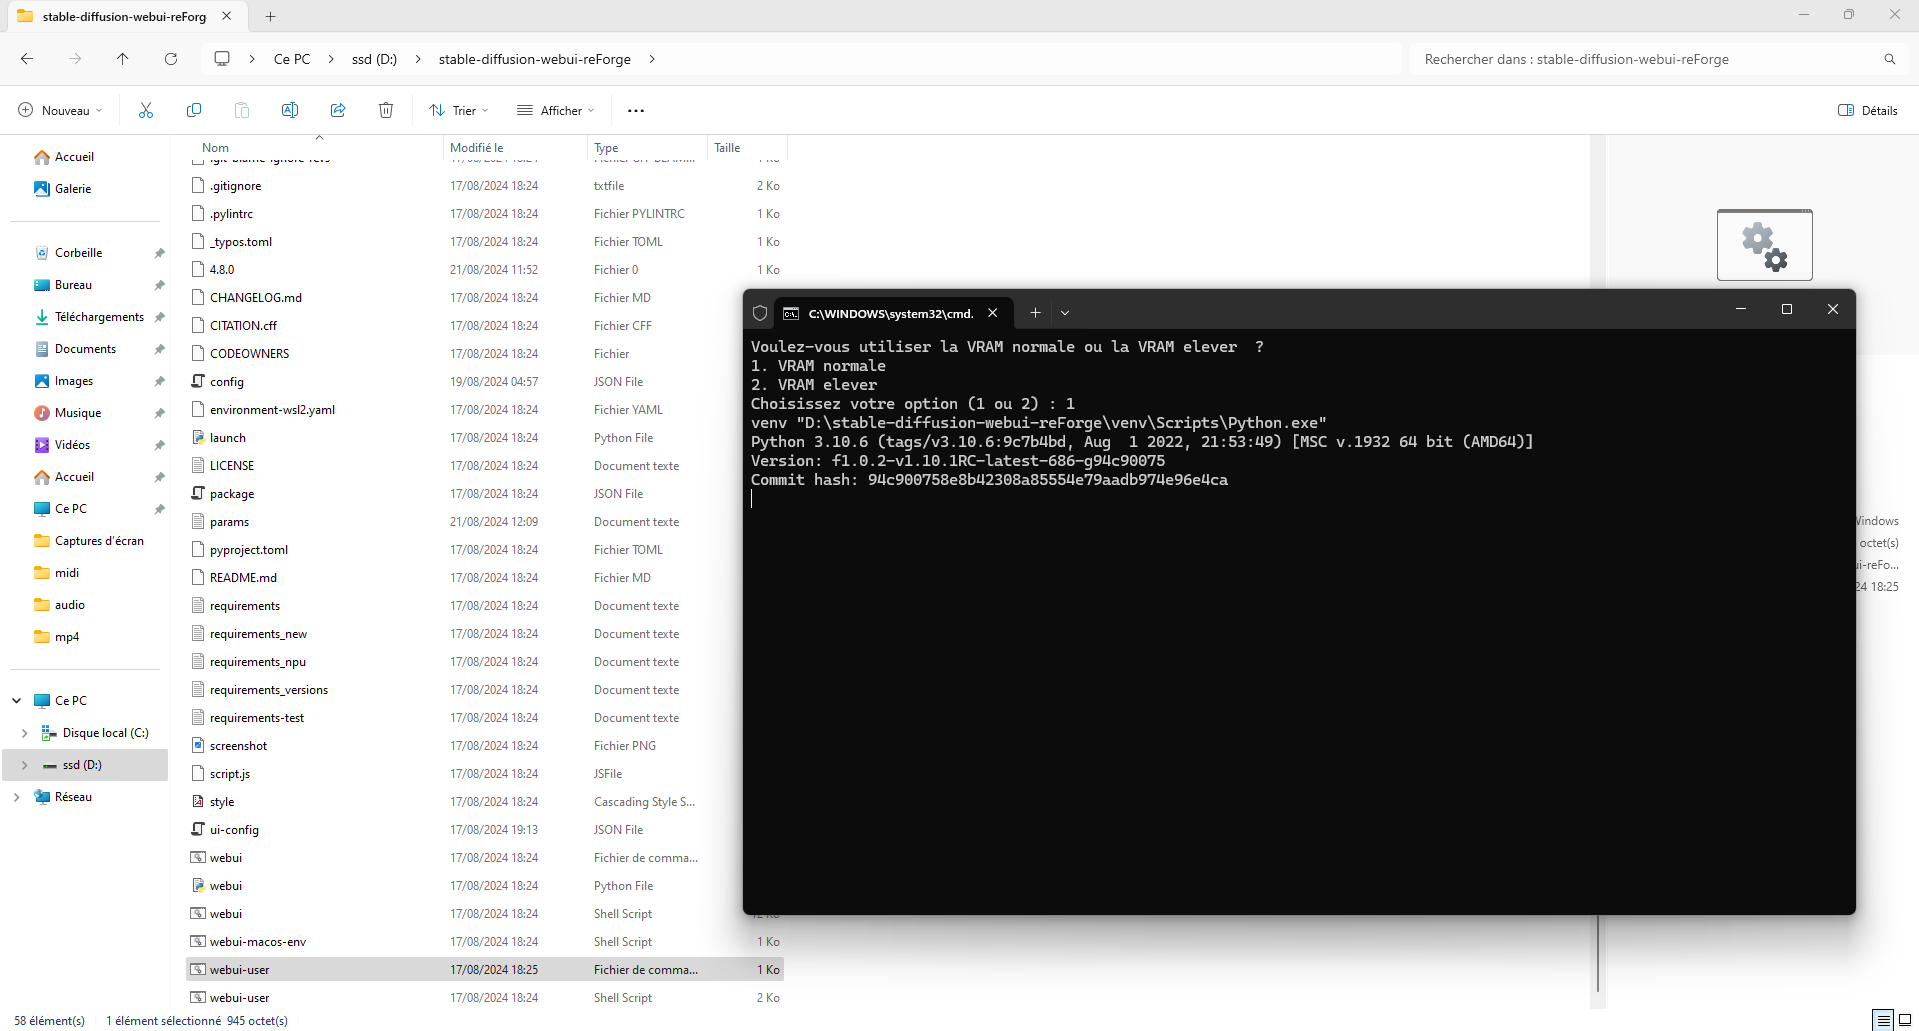
Task: Click the search field in Explorer
Action: coord(1650,59)
